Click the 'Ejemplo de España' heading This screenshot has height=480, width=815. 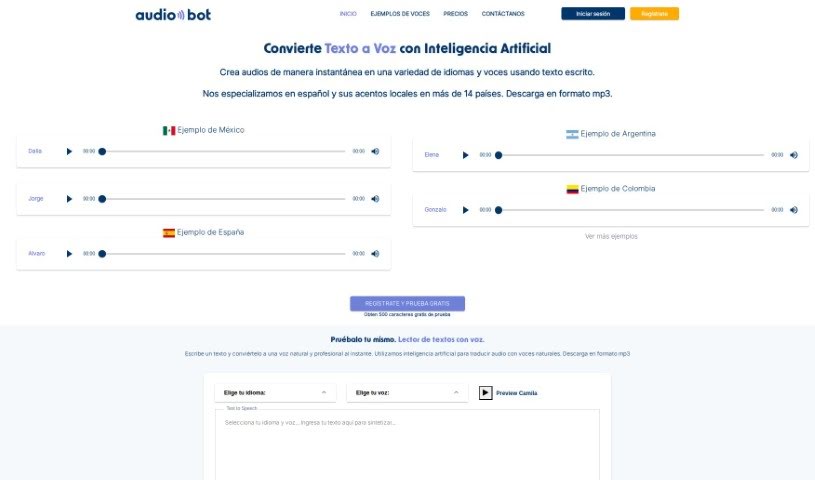[211, 232]
